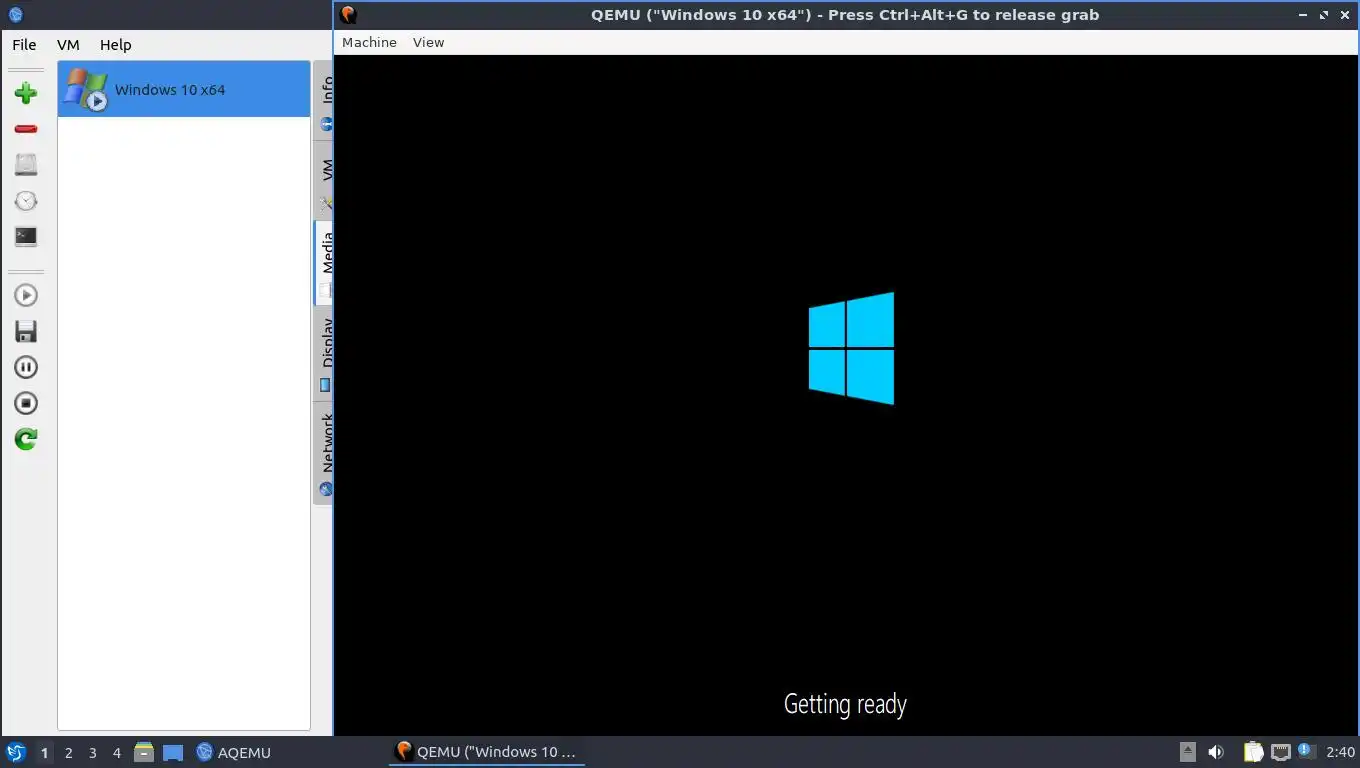Switch to the Info vertical tab
The width and height of the screenshot is (1360, 768).
coord(324,100)
